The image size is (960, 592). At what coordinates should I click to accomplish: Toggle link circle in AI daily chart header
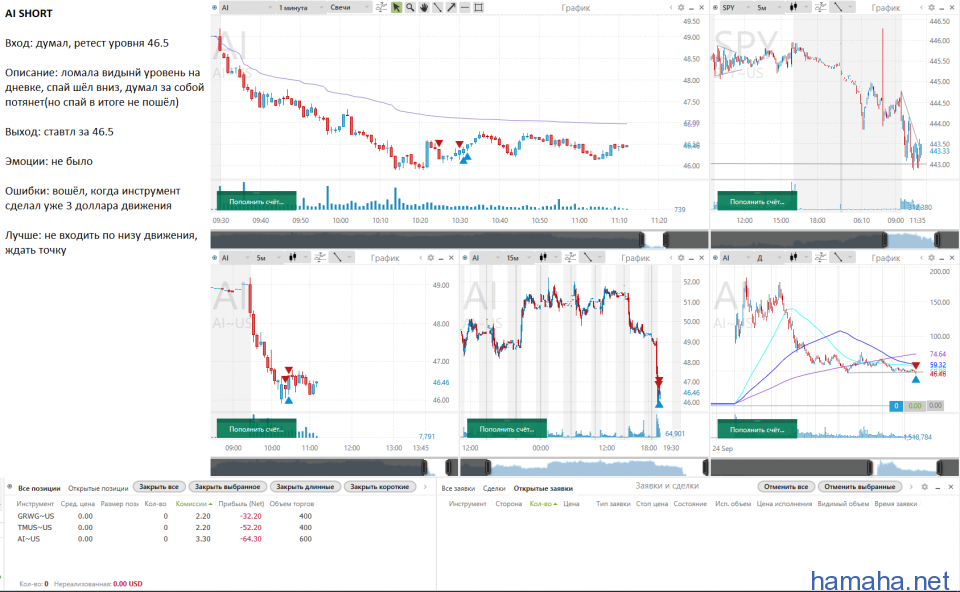coord(715,258)
